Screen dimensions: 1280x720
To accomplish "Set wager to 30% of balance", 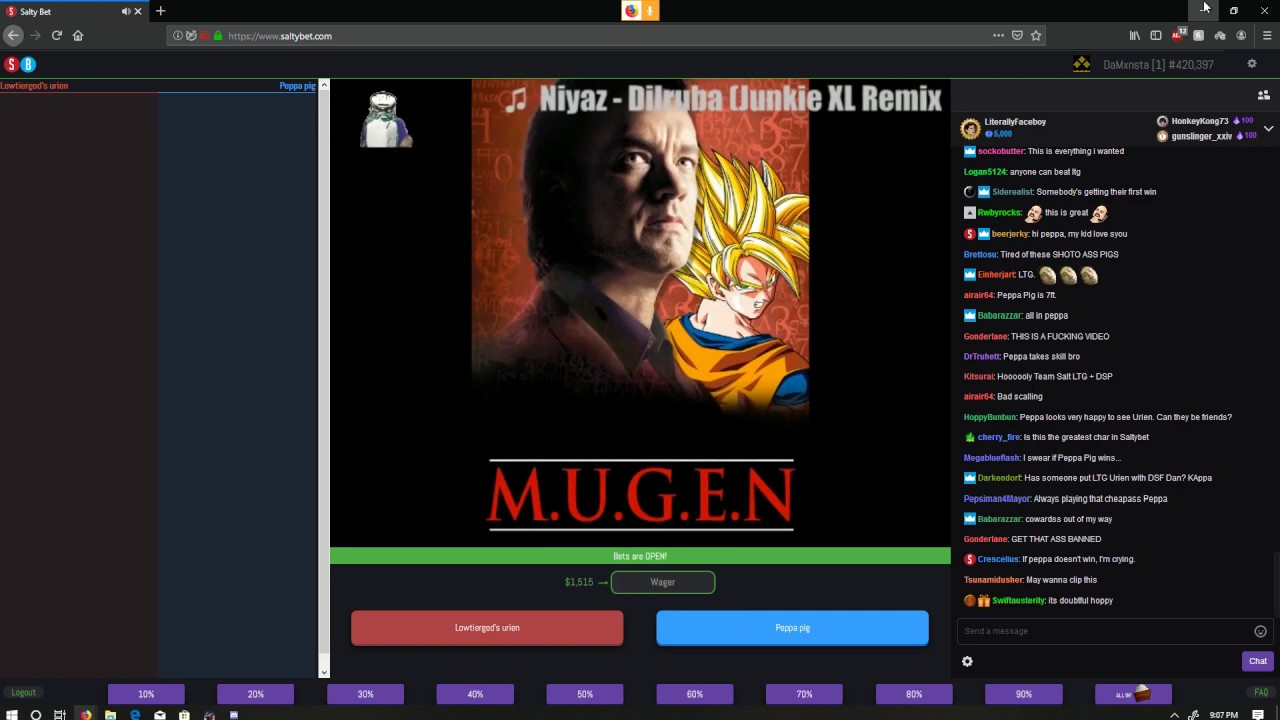I will tap(366, 694).
